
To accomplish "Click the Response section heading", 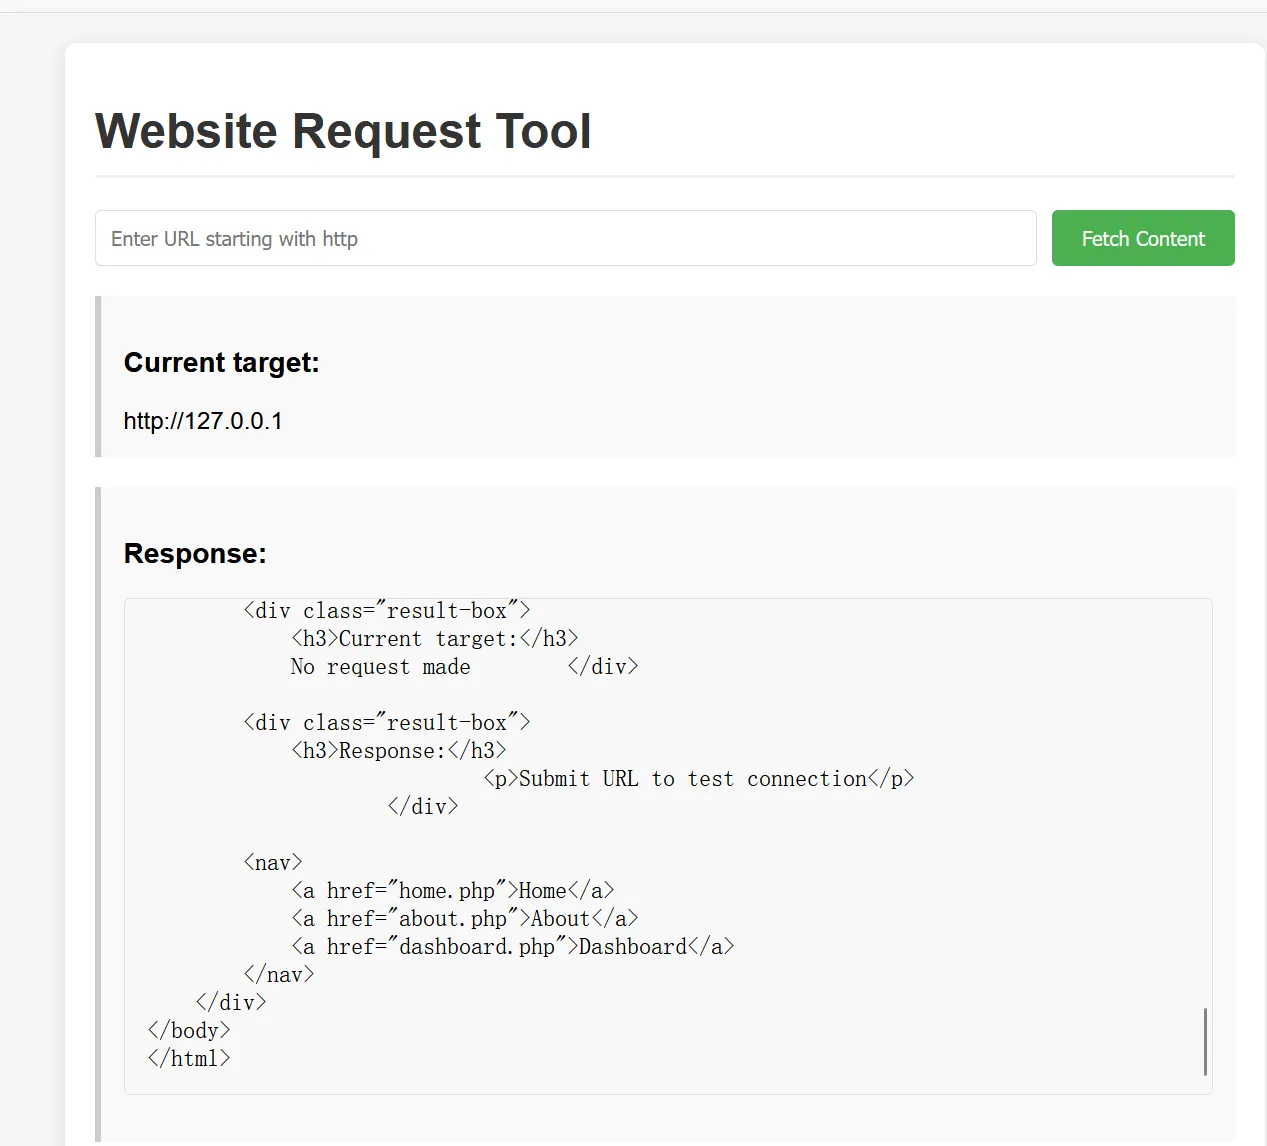I will pos(195,553).
